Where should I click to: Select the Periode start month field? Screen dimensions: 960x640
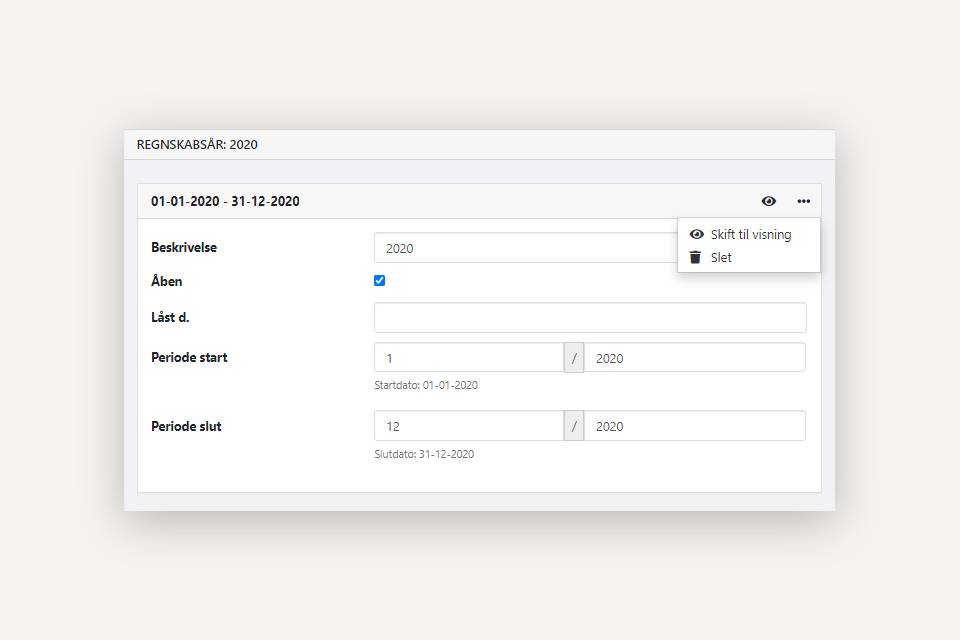[x=468, y=358]
